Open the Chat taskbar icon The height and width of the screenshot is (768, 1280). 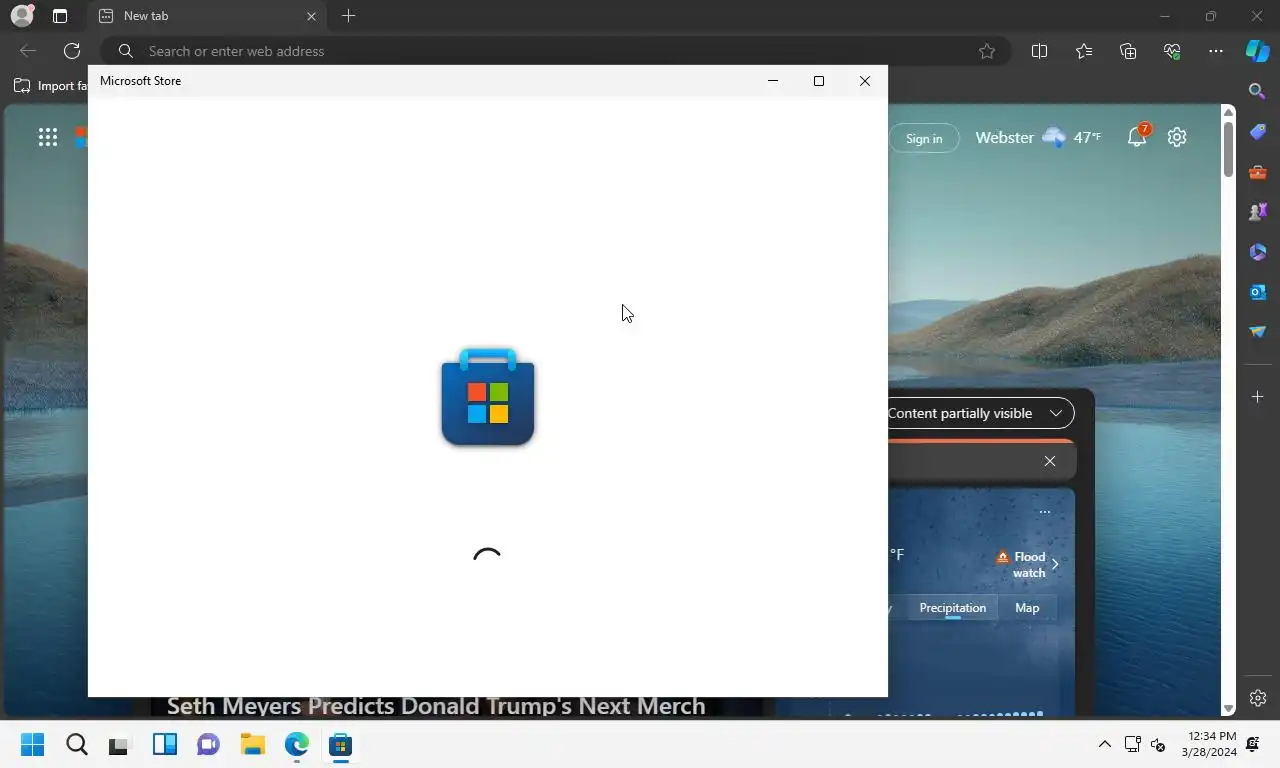[208, 744]
